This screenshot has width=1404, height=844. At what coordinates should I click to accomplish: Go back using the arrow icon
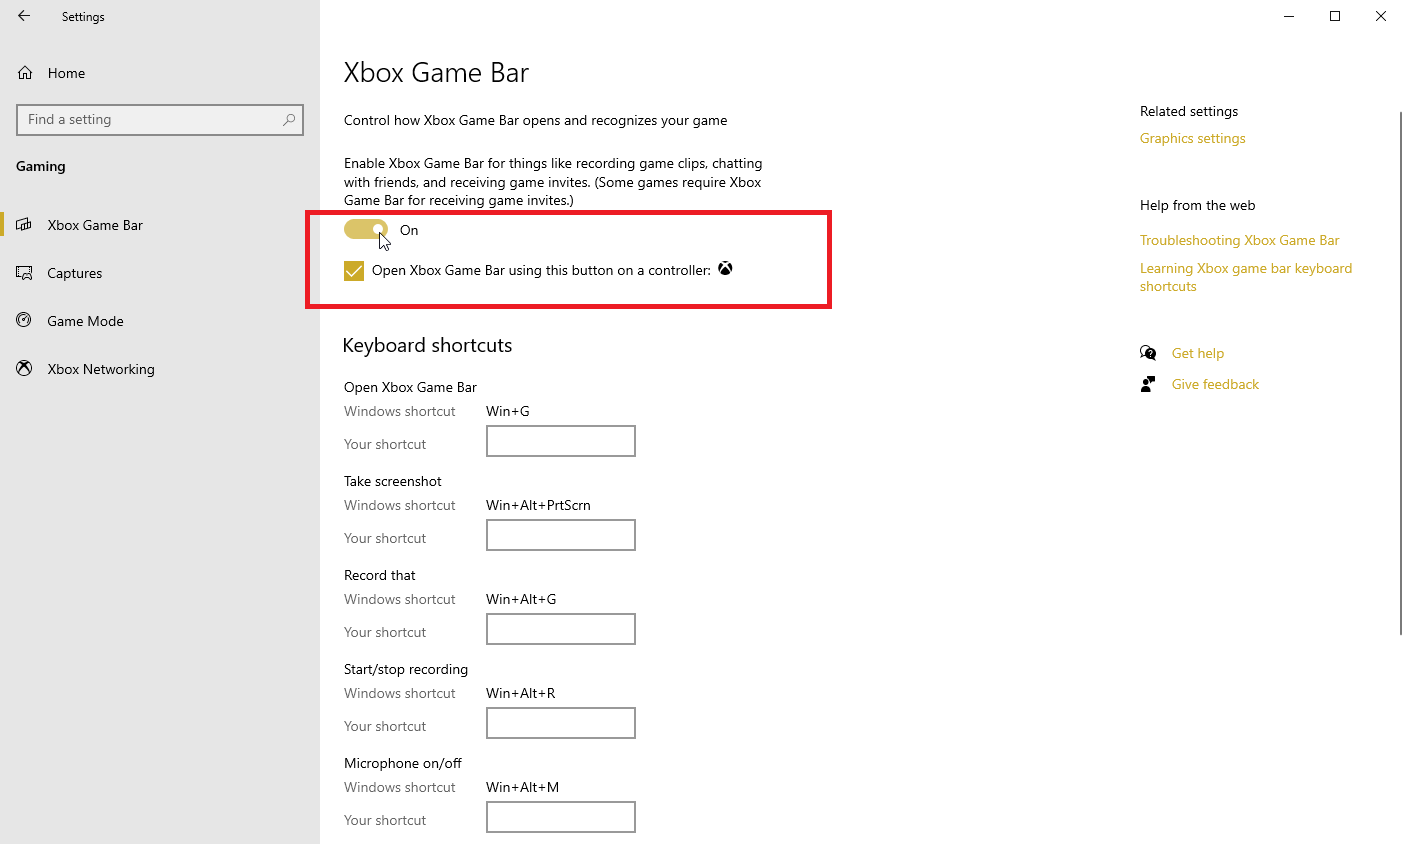click(24, 16)
